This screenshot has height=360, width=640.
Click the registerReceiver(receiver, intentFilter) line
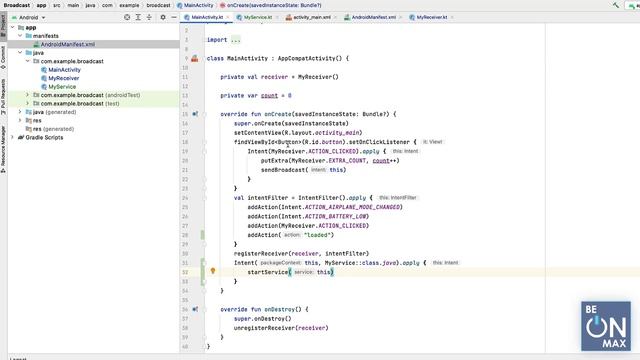[301, 253]
